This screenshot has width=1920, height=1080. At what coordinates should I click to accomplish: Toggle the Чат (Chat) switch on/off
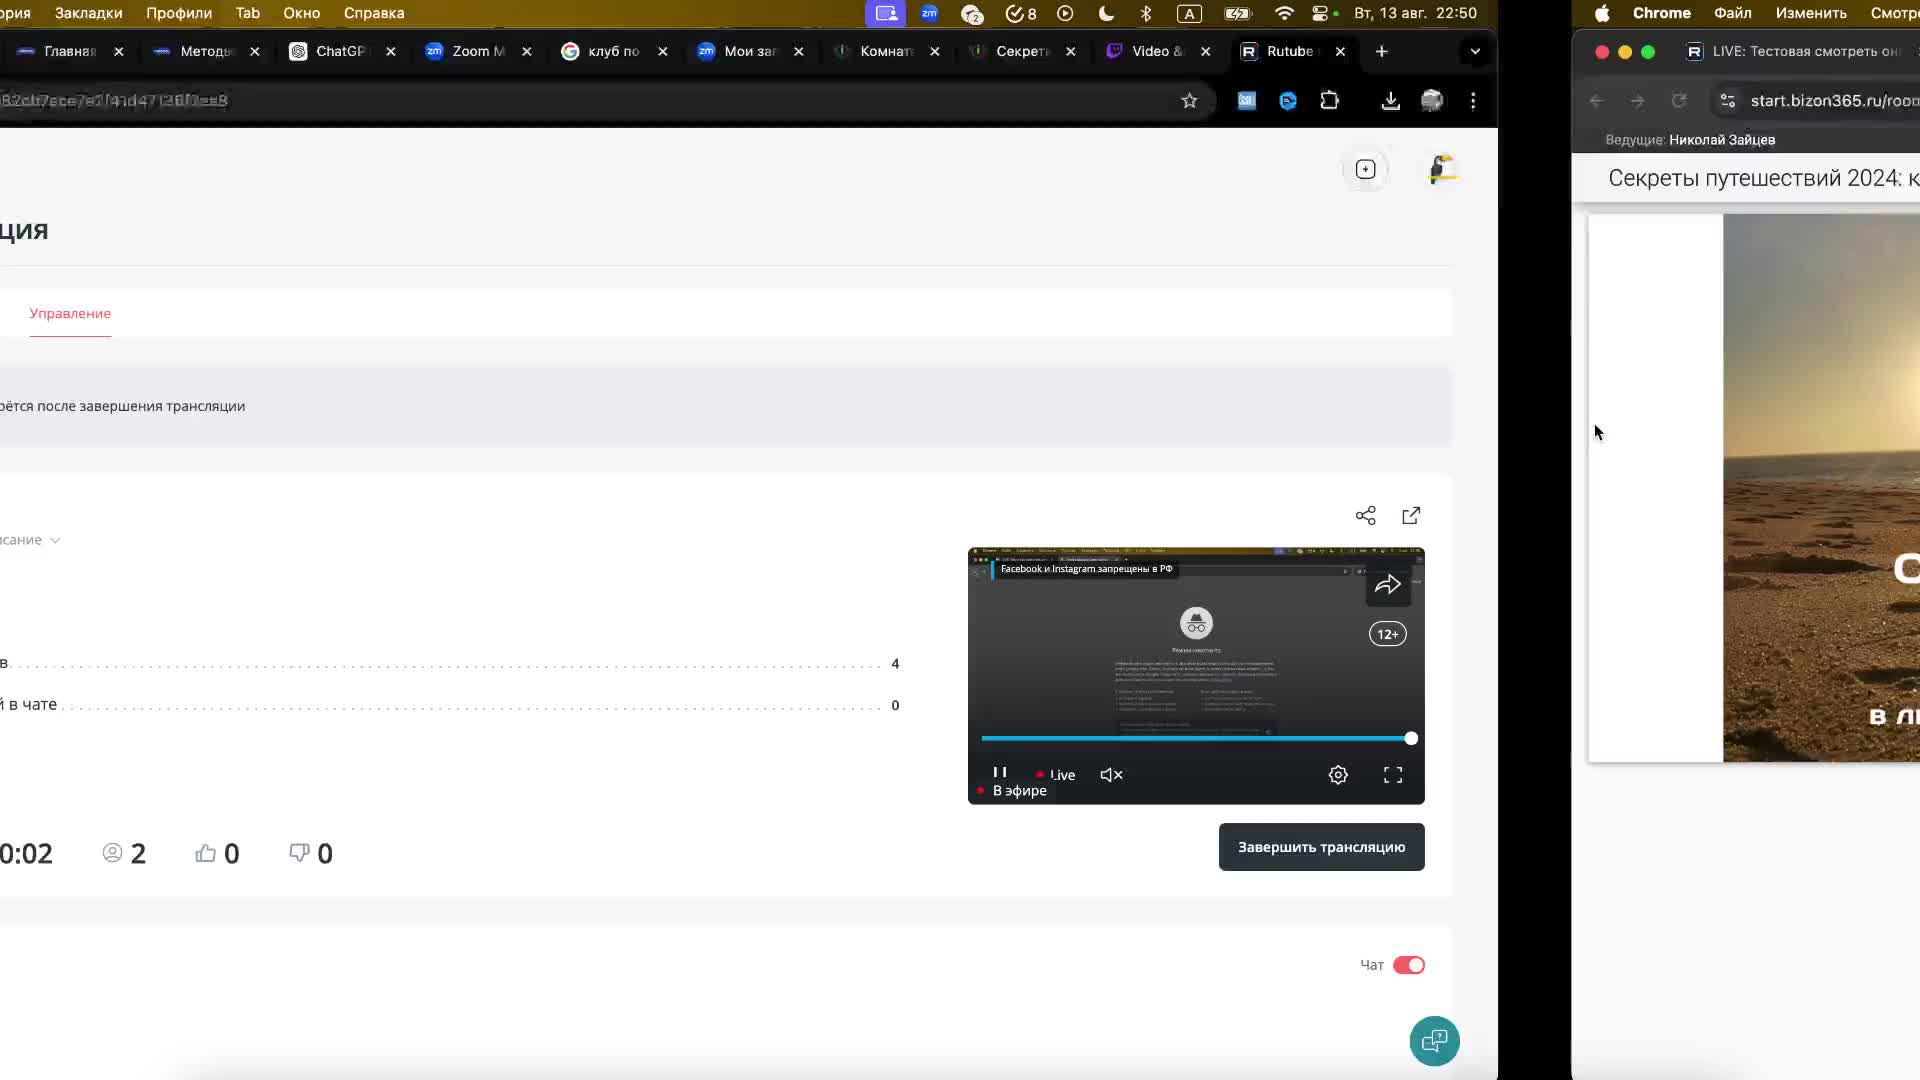click(x=1408, y=964)
